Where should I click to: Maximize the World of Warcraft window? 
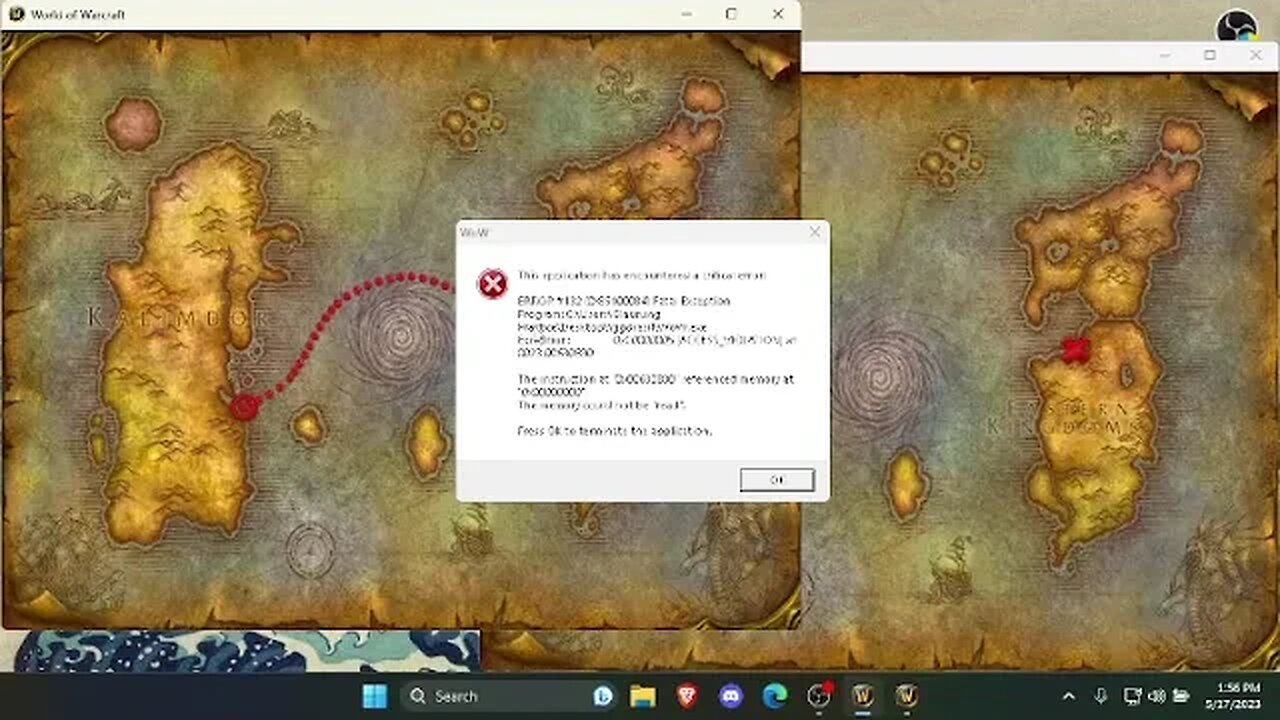pos(731,14)
